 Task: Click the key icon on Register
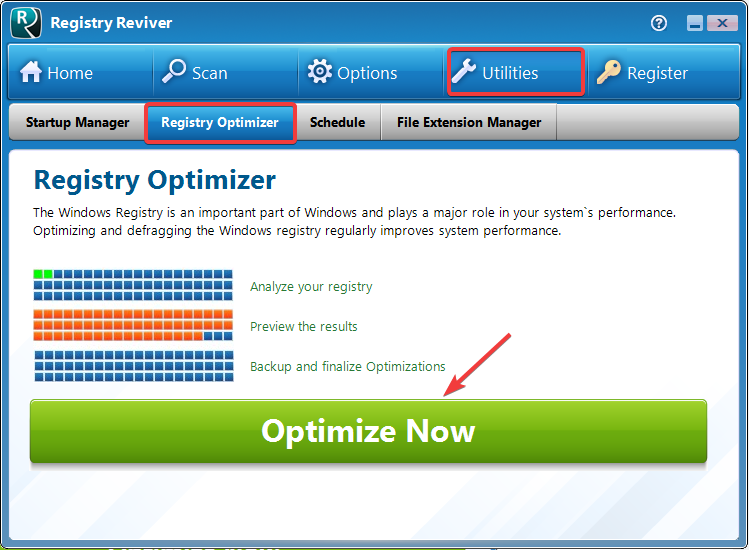click(609, 72)
